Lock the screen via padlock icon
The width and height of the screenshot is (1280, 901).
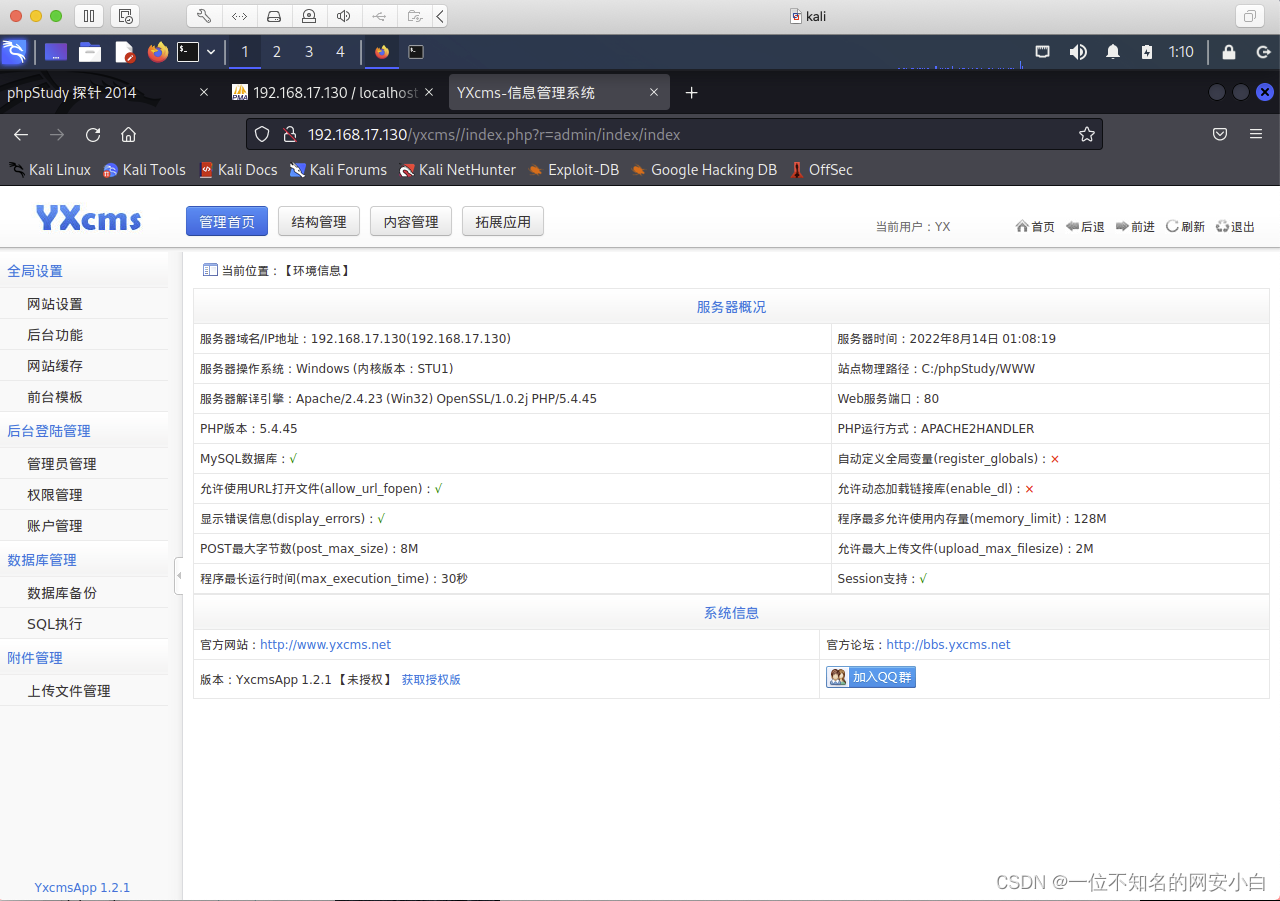[1229, 52]
